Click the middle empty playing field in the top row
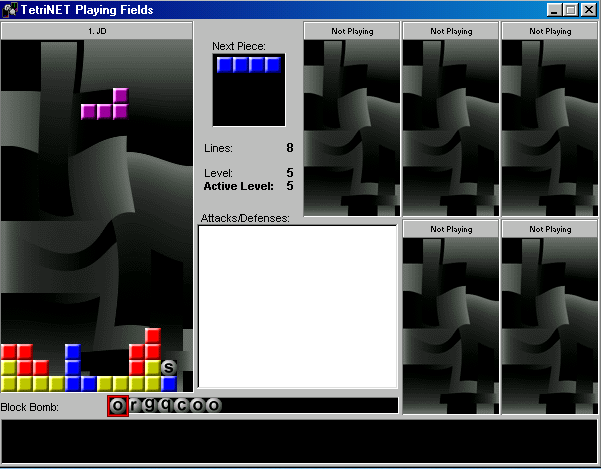This screenshot has width=601, height=469. click(x=451, y=128)
